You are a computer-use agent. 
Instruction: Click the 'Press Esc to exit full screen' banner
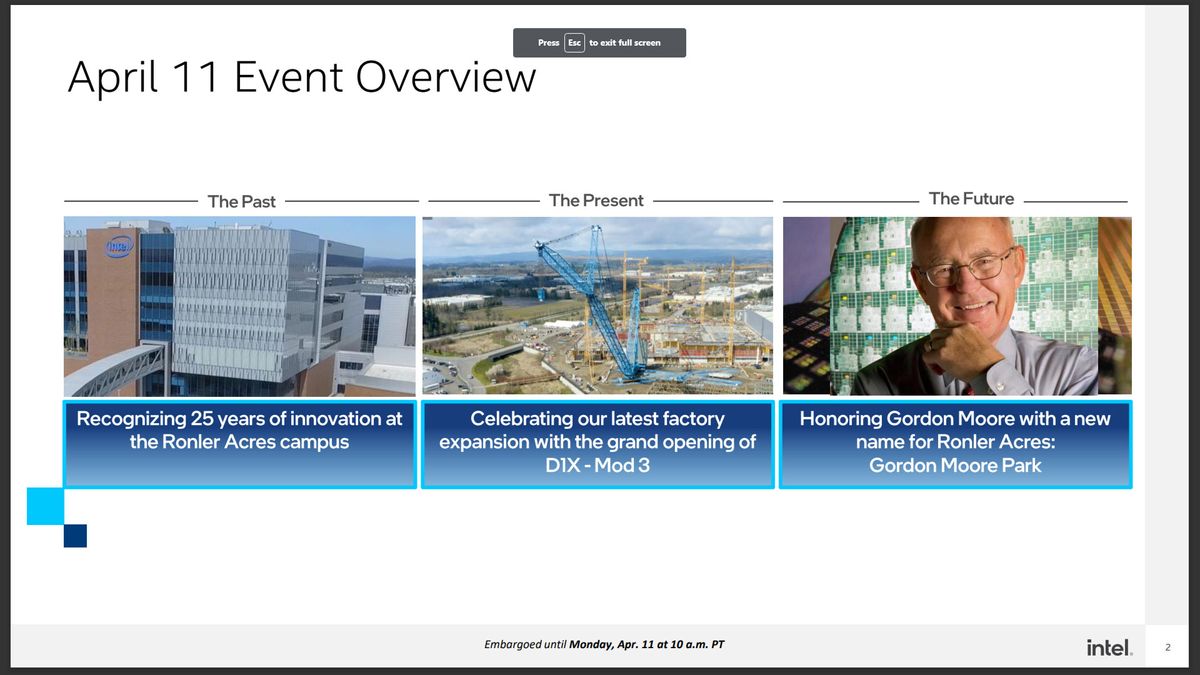tap(600, 43)
